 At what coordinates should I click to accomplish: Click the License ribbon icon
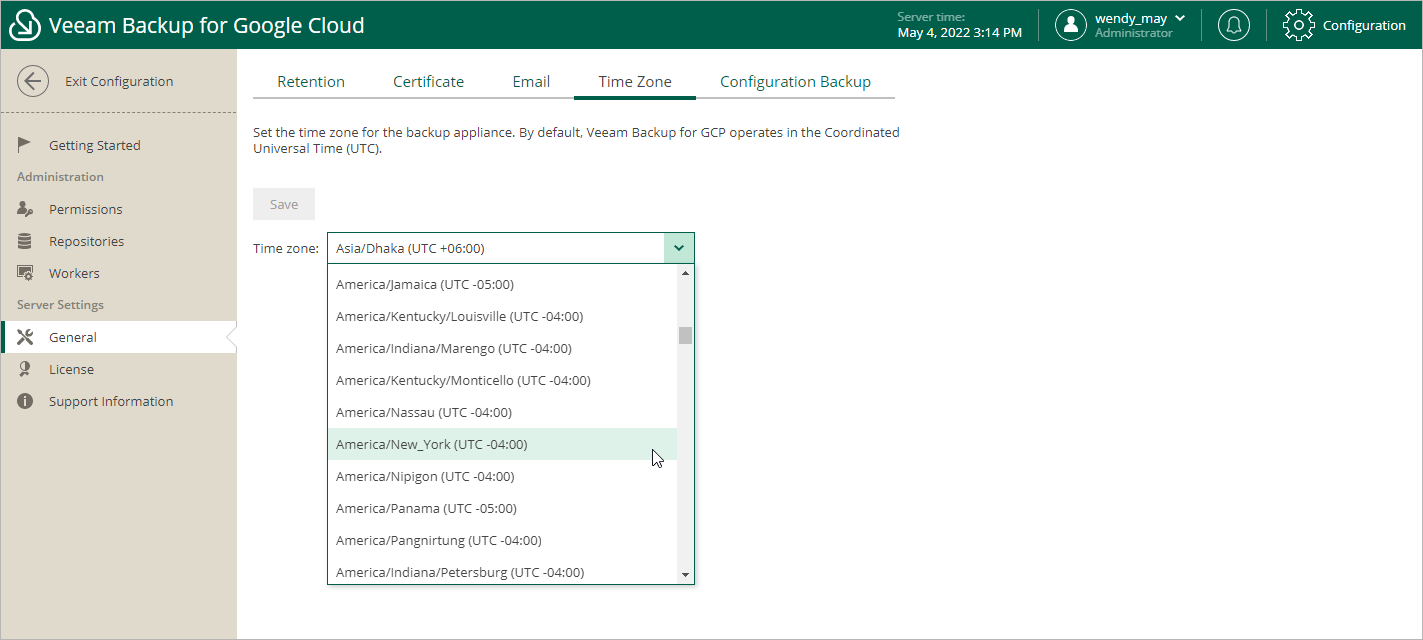tap(25, 369)
